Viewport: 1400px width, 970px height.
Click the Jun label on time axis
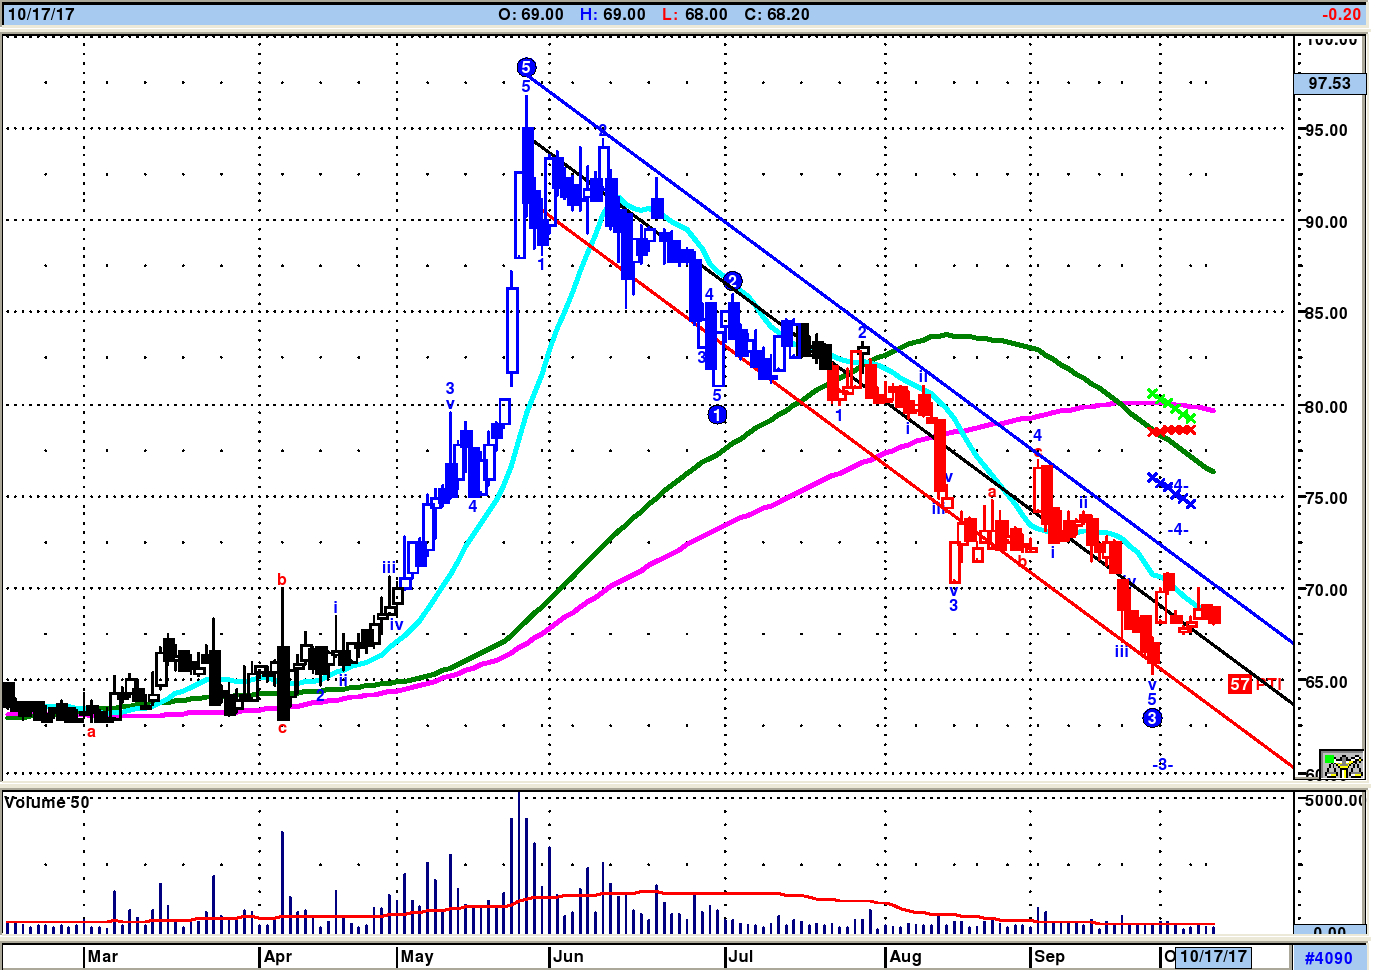tap(568, 956)
